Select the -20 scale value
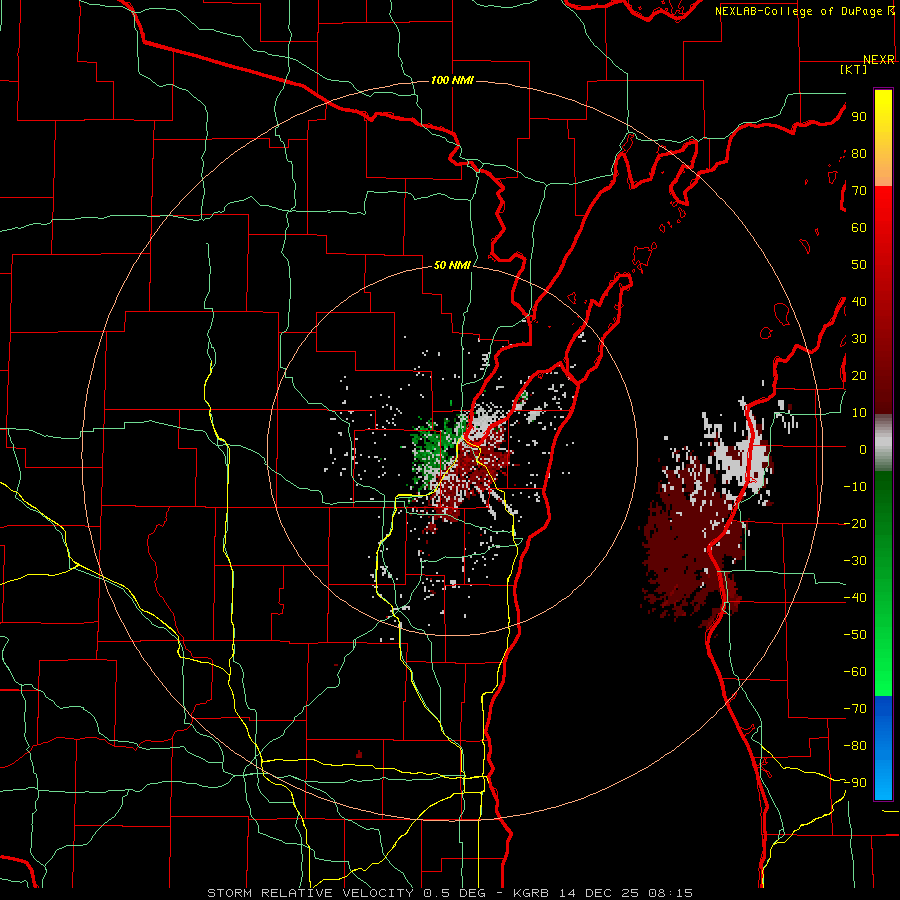Viewport: 900px width, 900px height. point(855,523)
